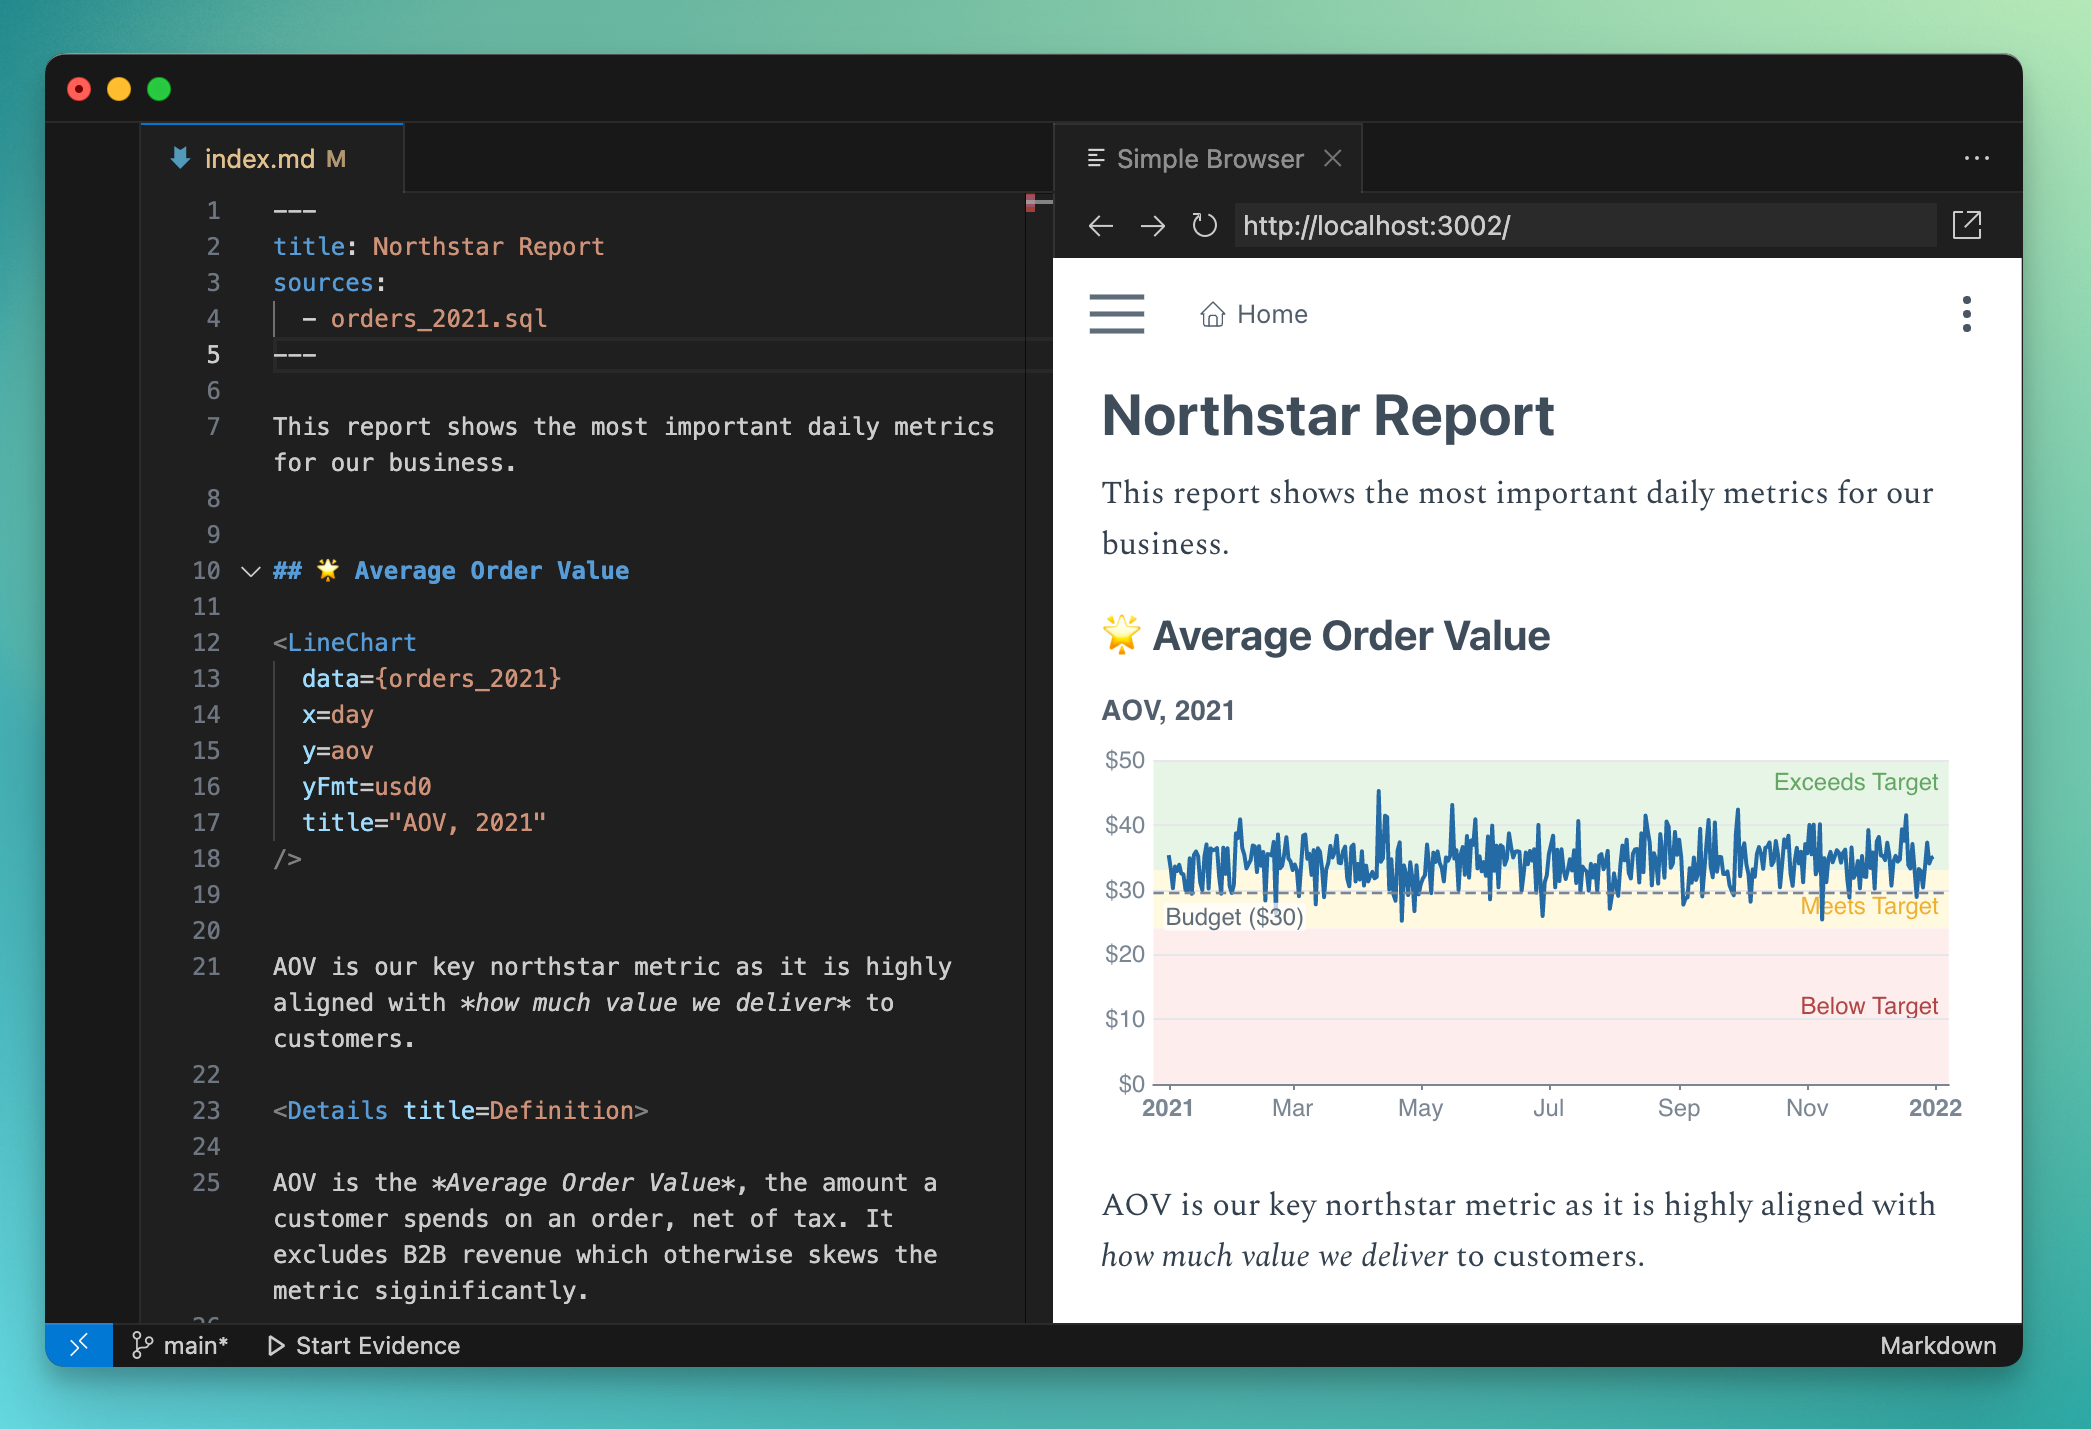Viewport: 2091px width, 1429px height.
Task: Click the green macOS fullscreen button
Action: pos(159,89)
